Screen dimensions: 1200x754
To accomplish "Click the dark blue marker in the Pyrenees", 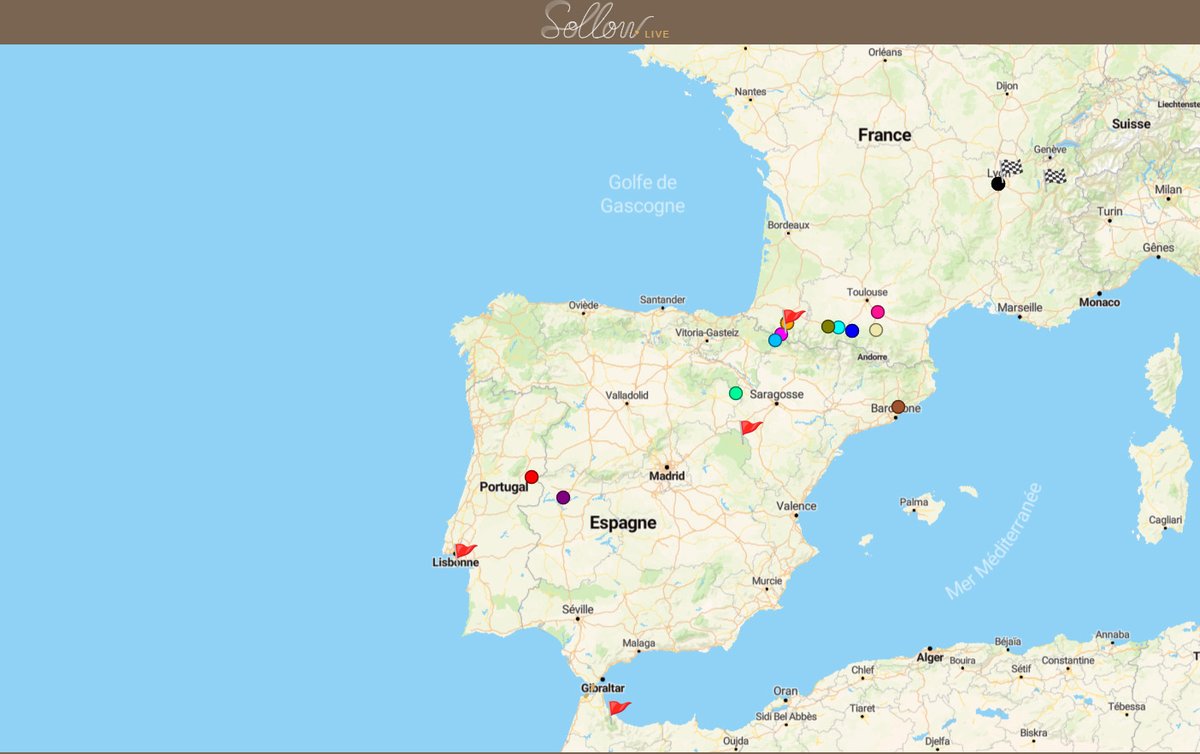I will coord(852,331).
